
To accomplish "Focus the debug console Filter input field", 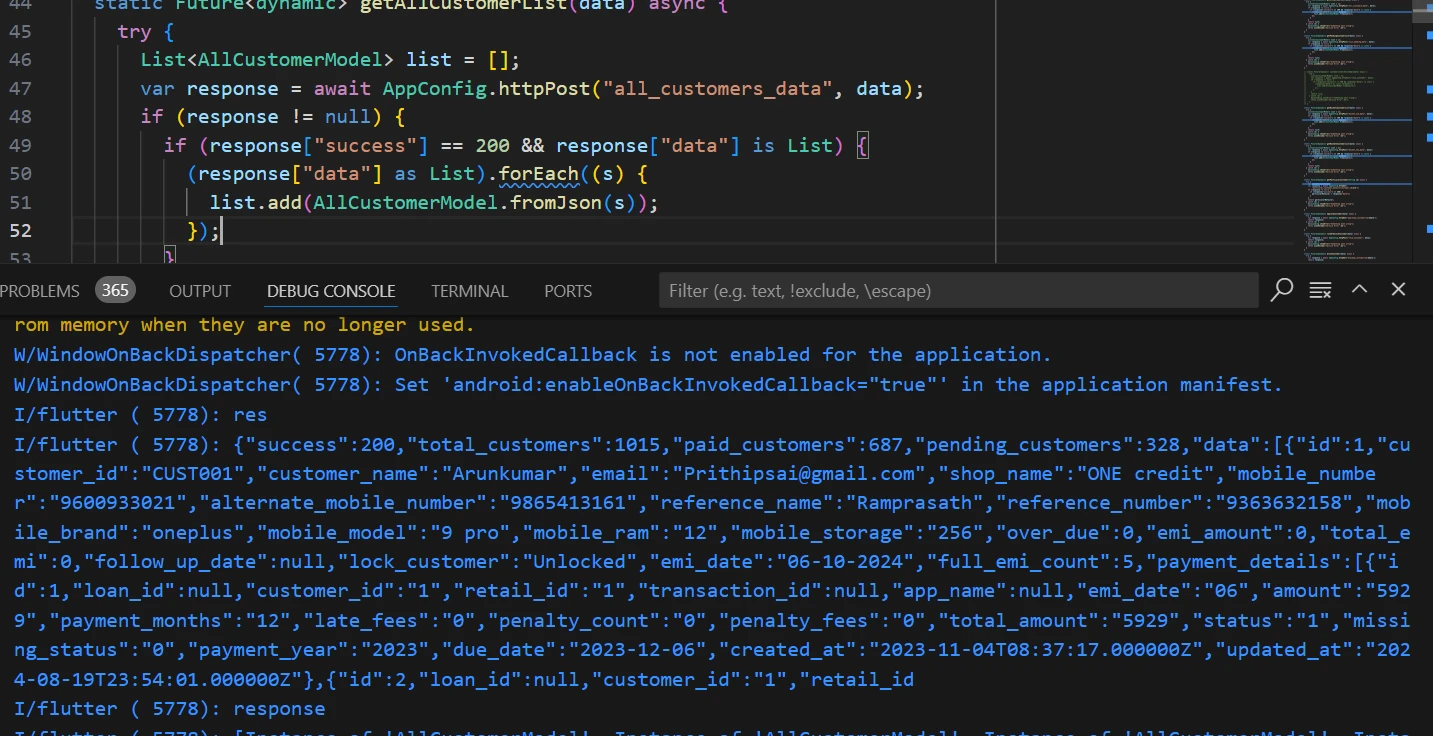I will (x=958, y=291).
